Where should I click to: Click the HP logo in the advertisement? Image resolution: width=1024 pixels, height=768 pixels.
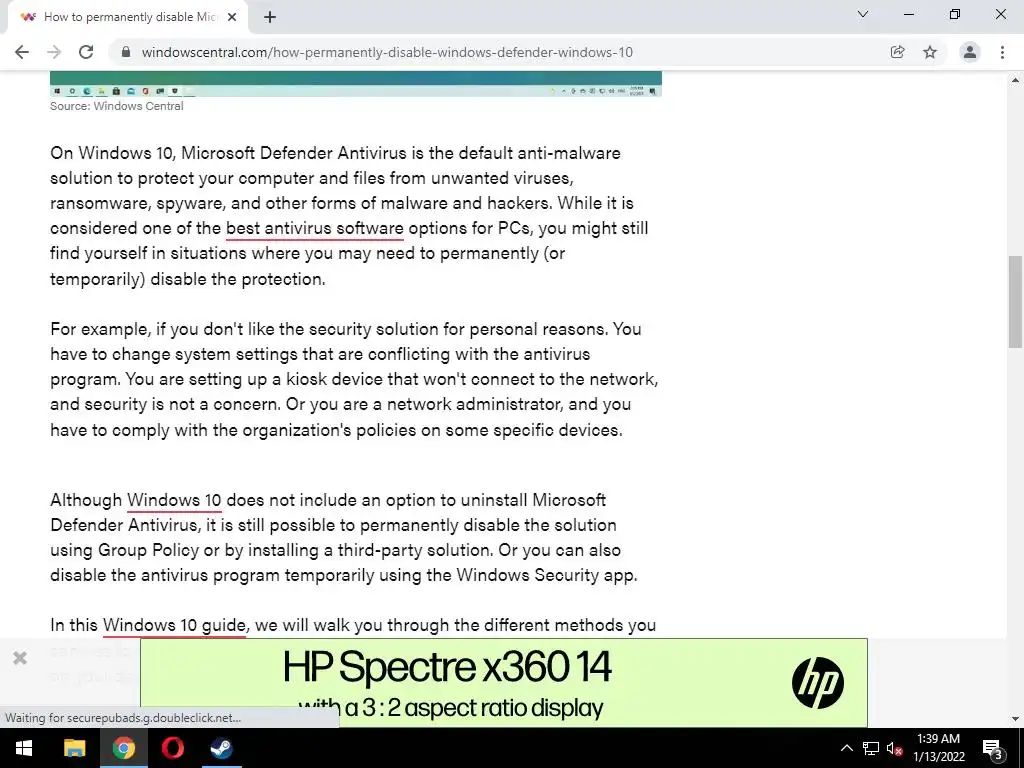pyautogui.click(x=818, y=682)
